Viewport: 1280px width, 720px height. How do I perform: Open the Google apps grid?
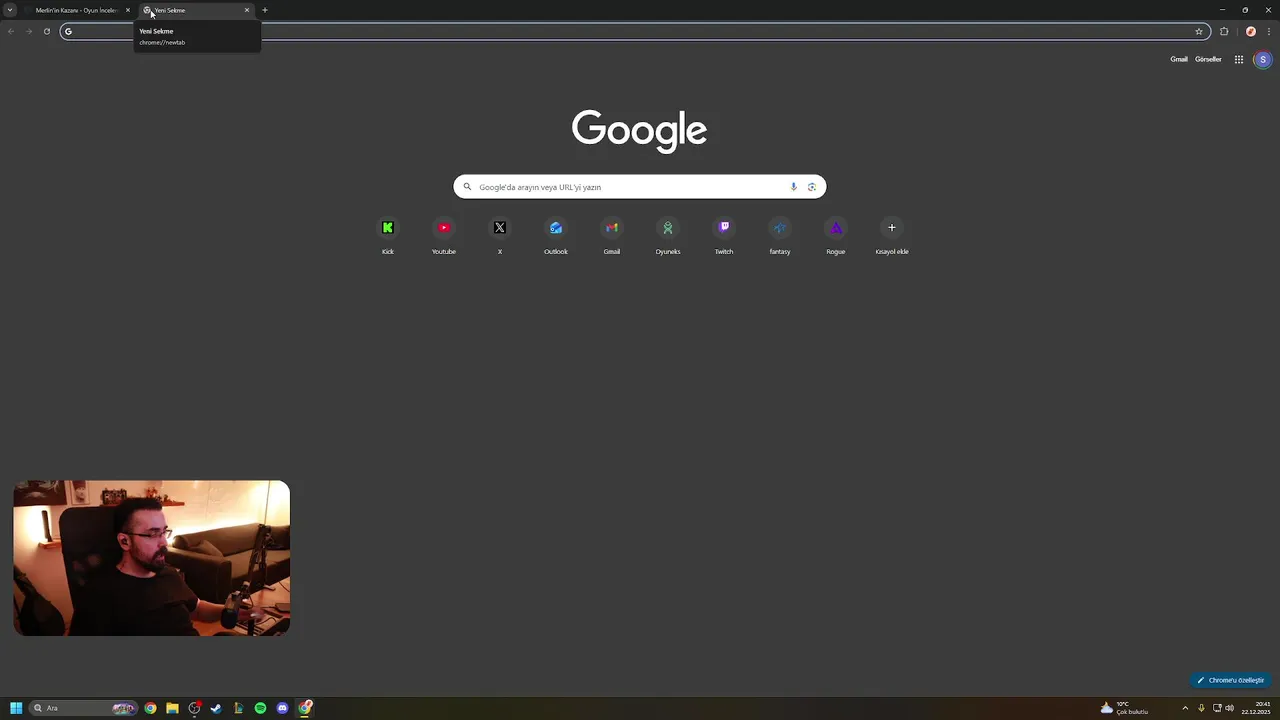click(1239, 59)
